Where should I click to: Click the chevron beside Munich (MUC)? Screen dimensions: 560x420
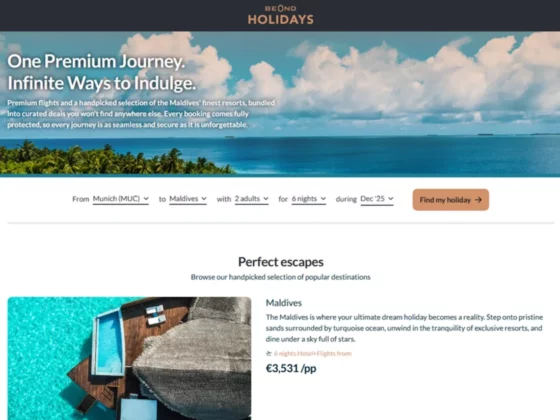point(146,199)
